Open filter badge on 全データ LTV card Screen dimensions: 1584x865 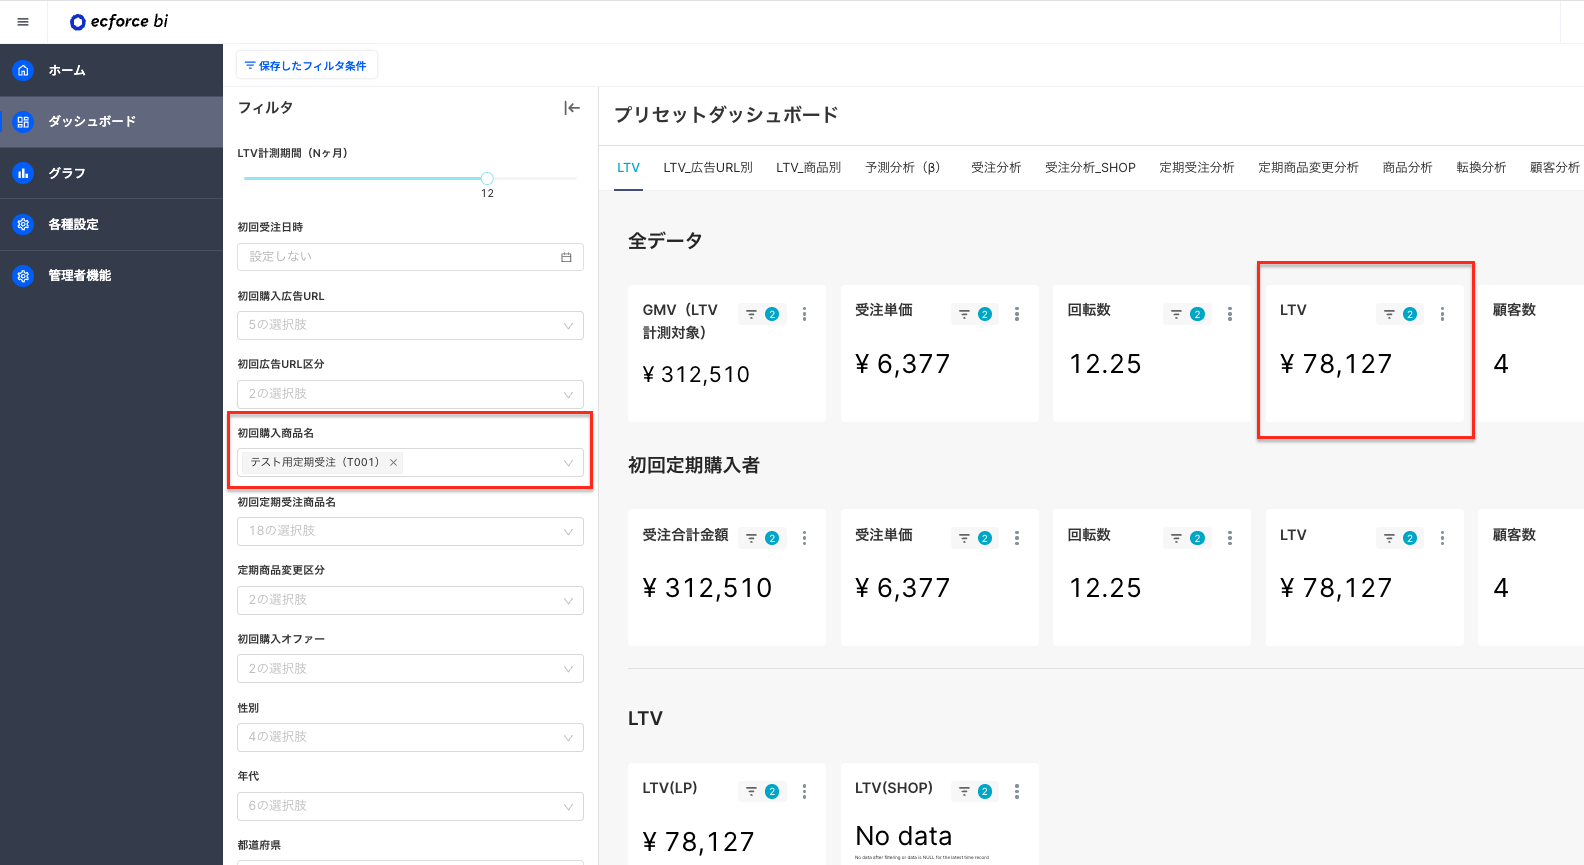(1400, 314)
